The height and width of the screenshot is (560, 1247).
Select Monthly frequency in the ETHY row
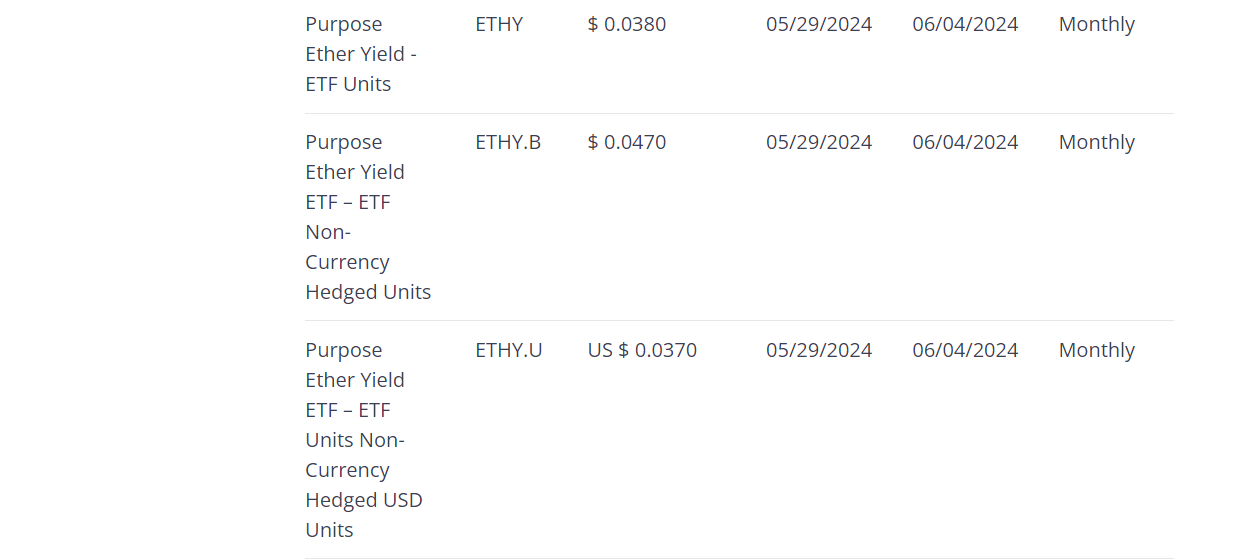1096,24
